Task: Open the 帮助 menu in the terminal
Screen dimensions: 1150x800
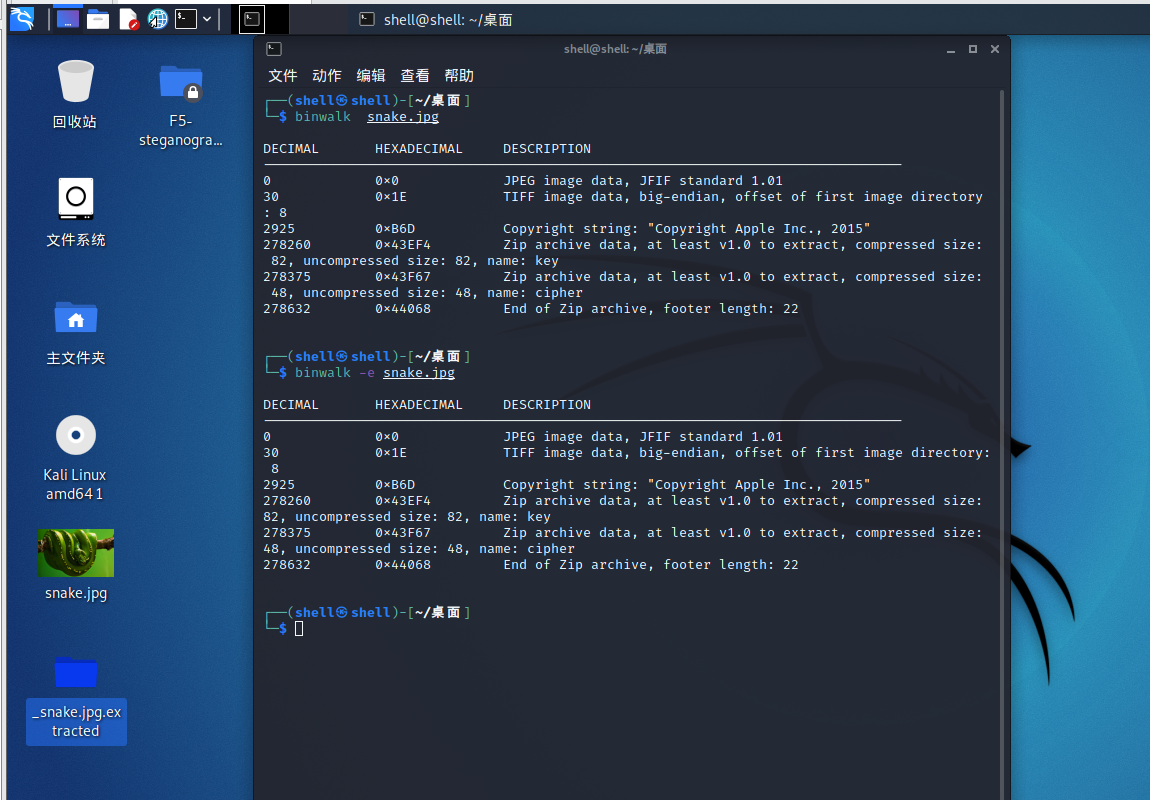Action: (x=458, y=76)
